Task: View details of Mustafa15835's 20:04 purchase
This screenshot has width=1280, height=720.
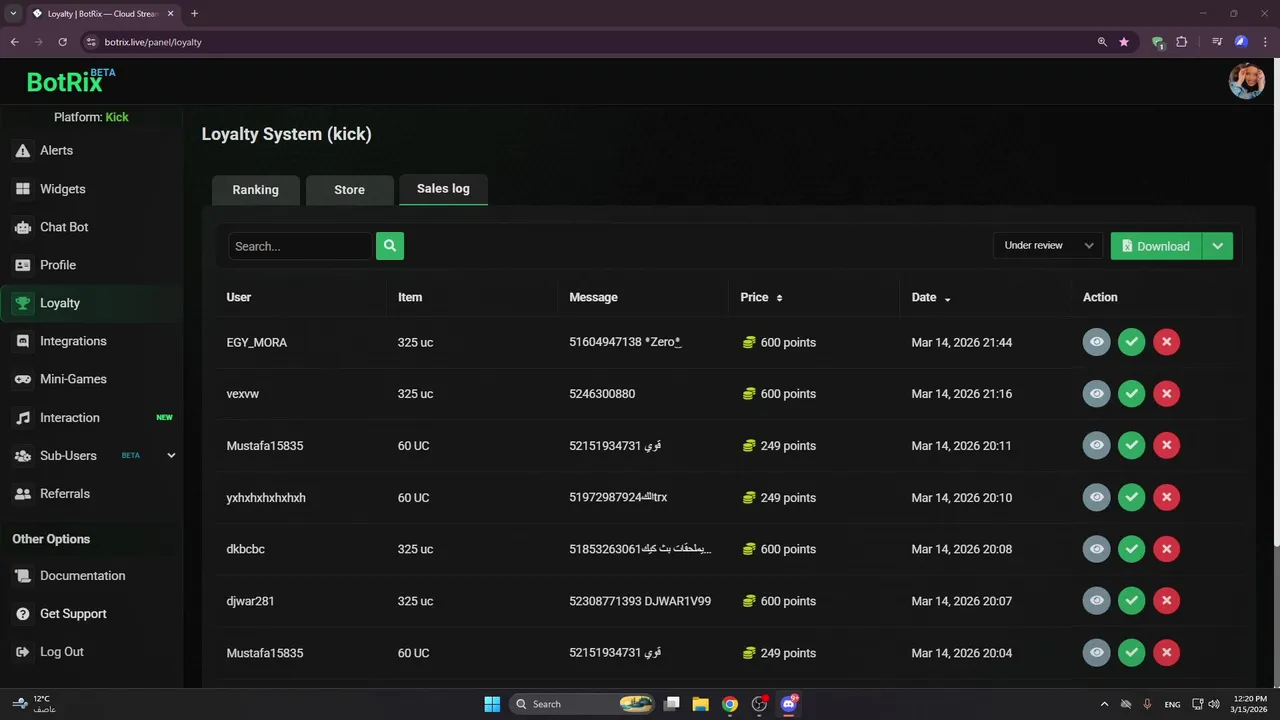Action: click(1096, 653)
